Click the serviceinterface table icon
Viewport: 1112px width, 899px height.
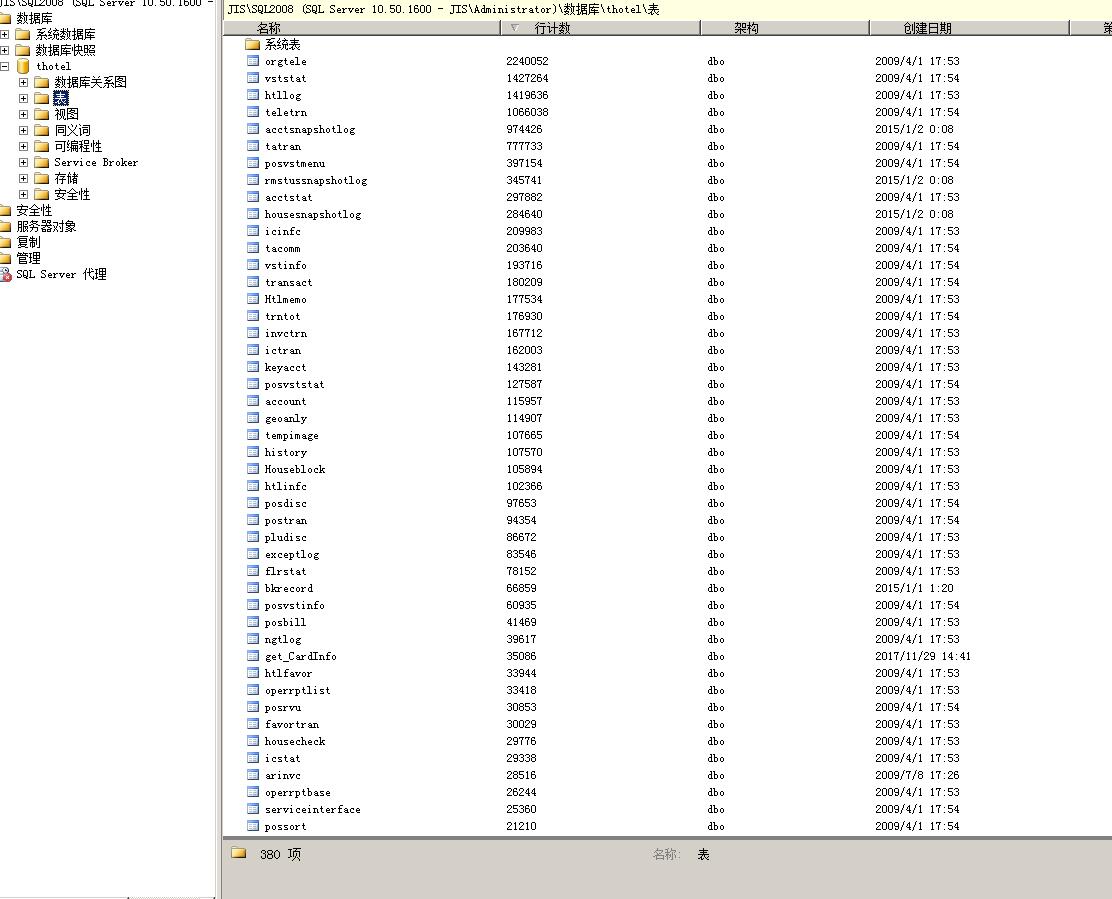(x=253, y=809)
